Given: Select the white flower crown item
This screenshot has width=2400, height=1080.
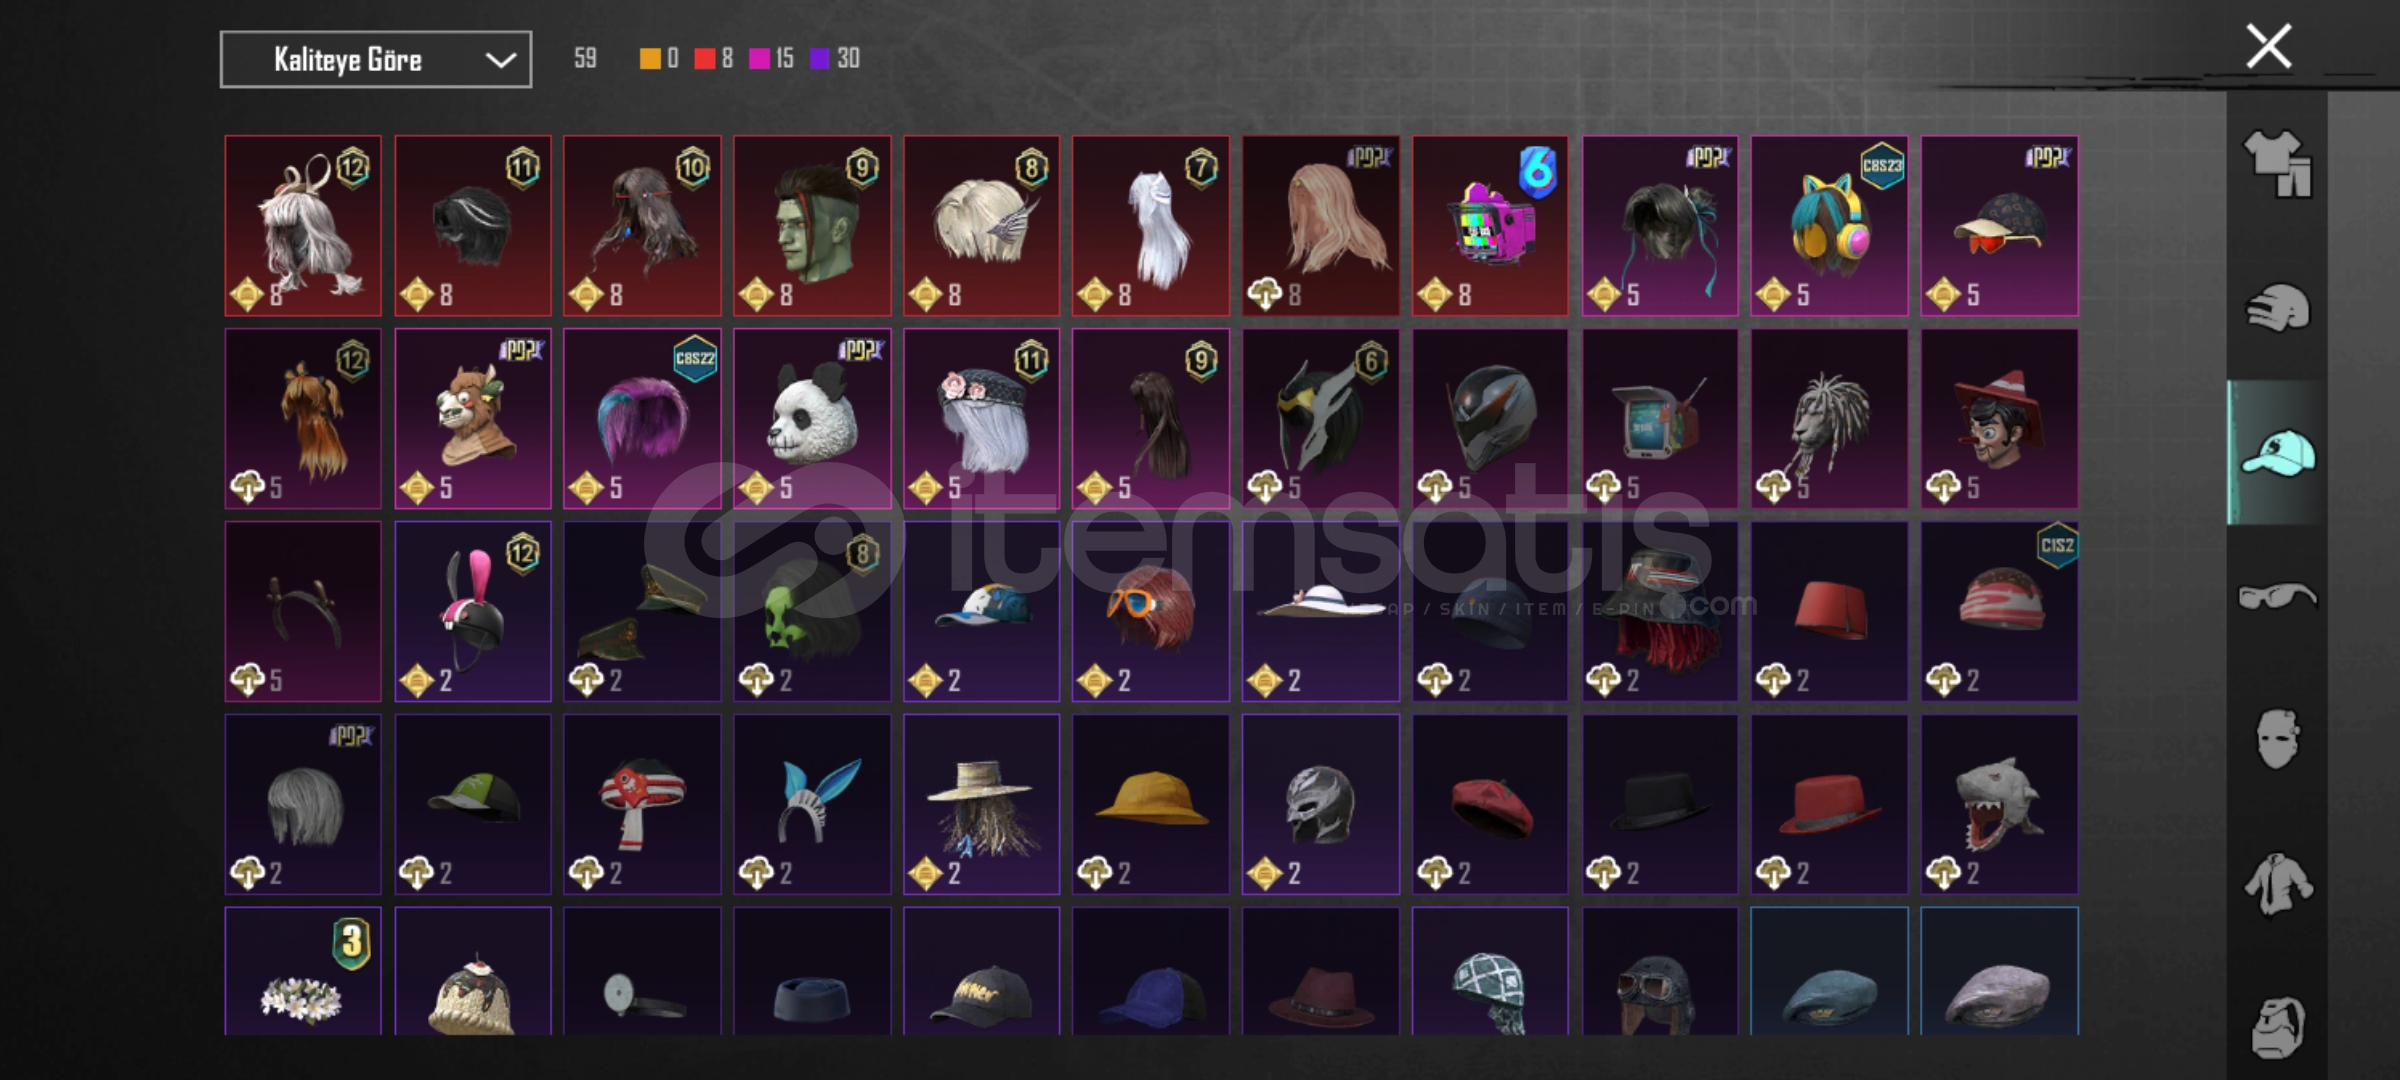Looking at the screenshot, I should [303, 971].
